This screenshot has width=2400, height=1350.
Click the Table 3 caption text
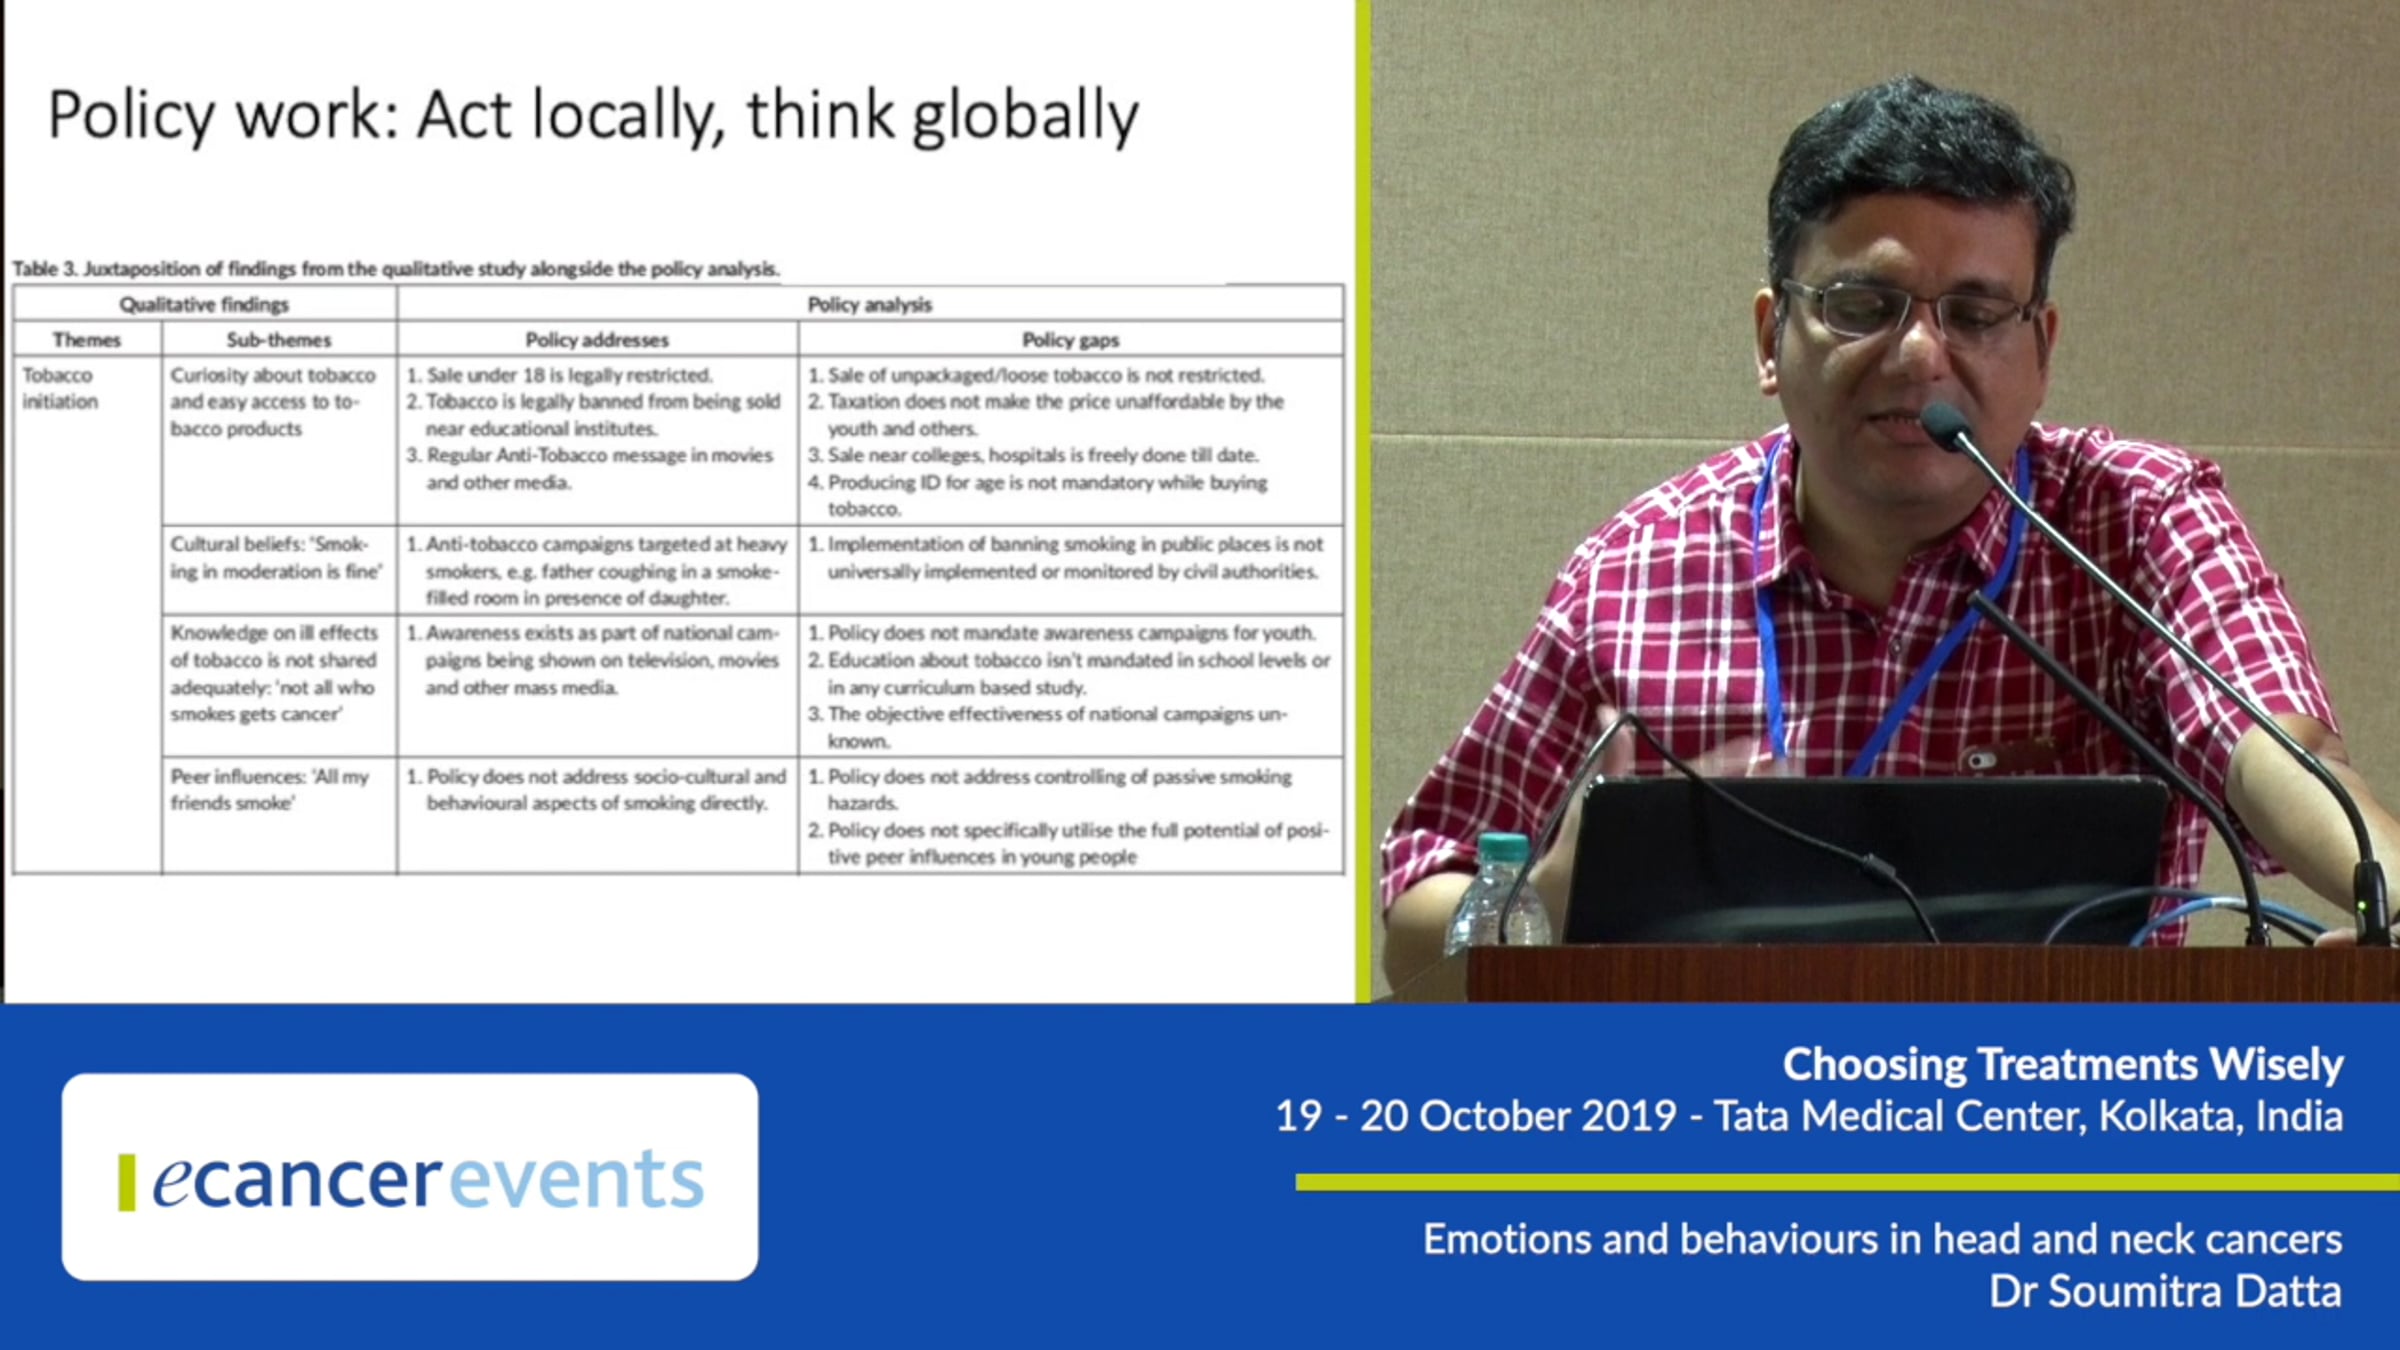tap(395, 268)
